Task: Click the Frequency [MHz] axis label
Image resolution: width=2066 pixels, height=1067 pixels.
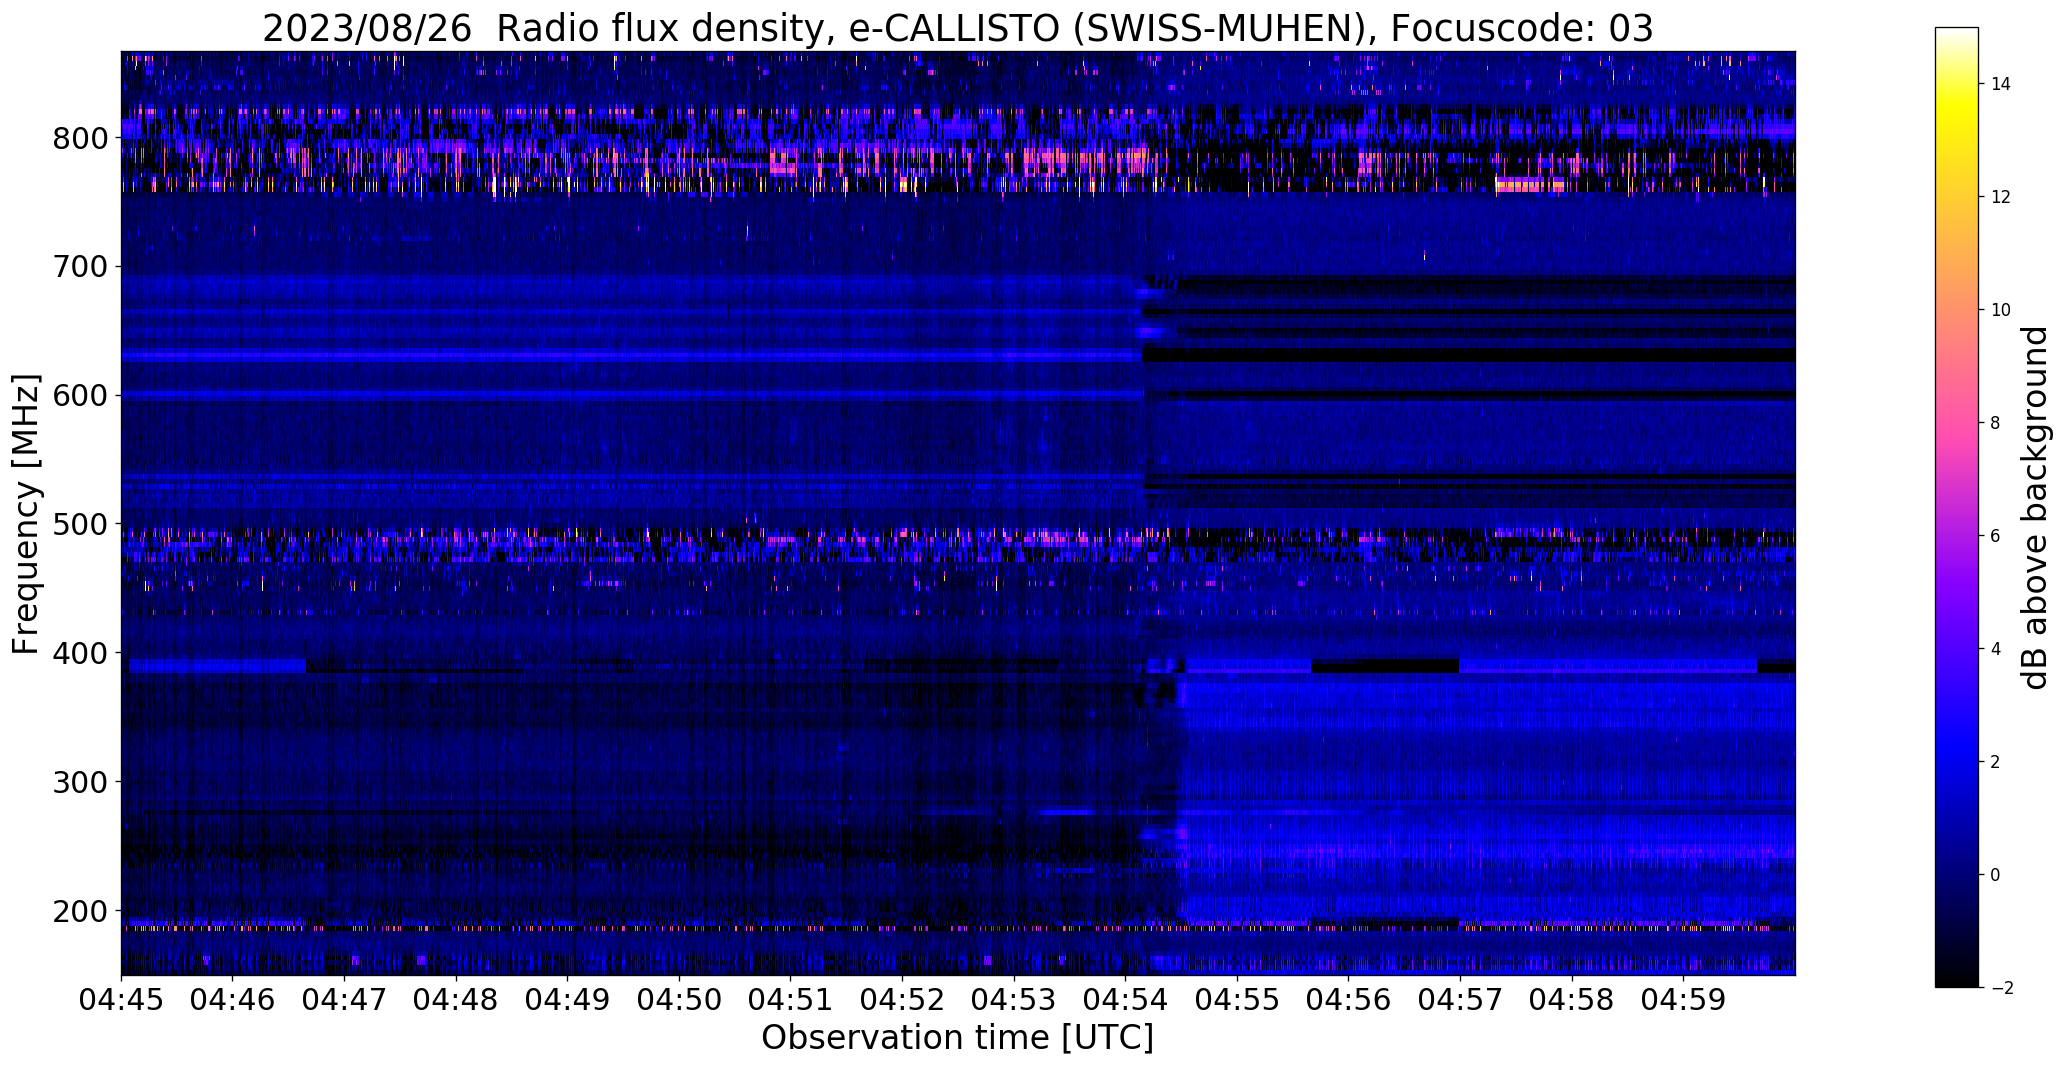Action: [26, 514]
